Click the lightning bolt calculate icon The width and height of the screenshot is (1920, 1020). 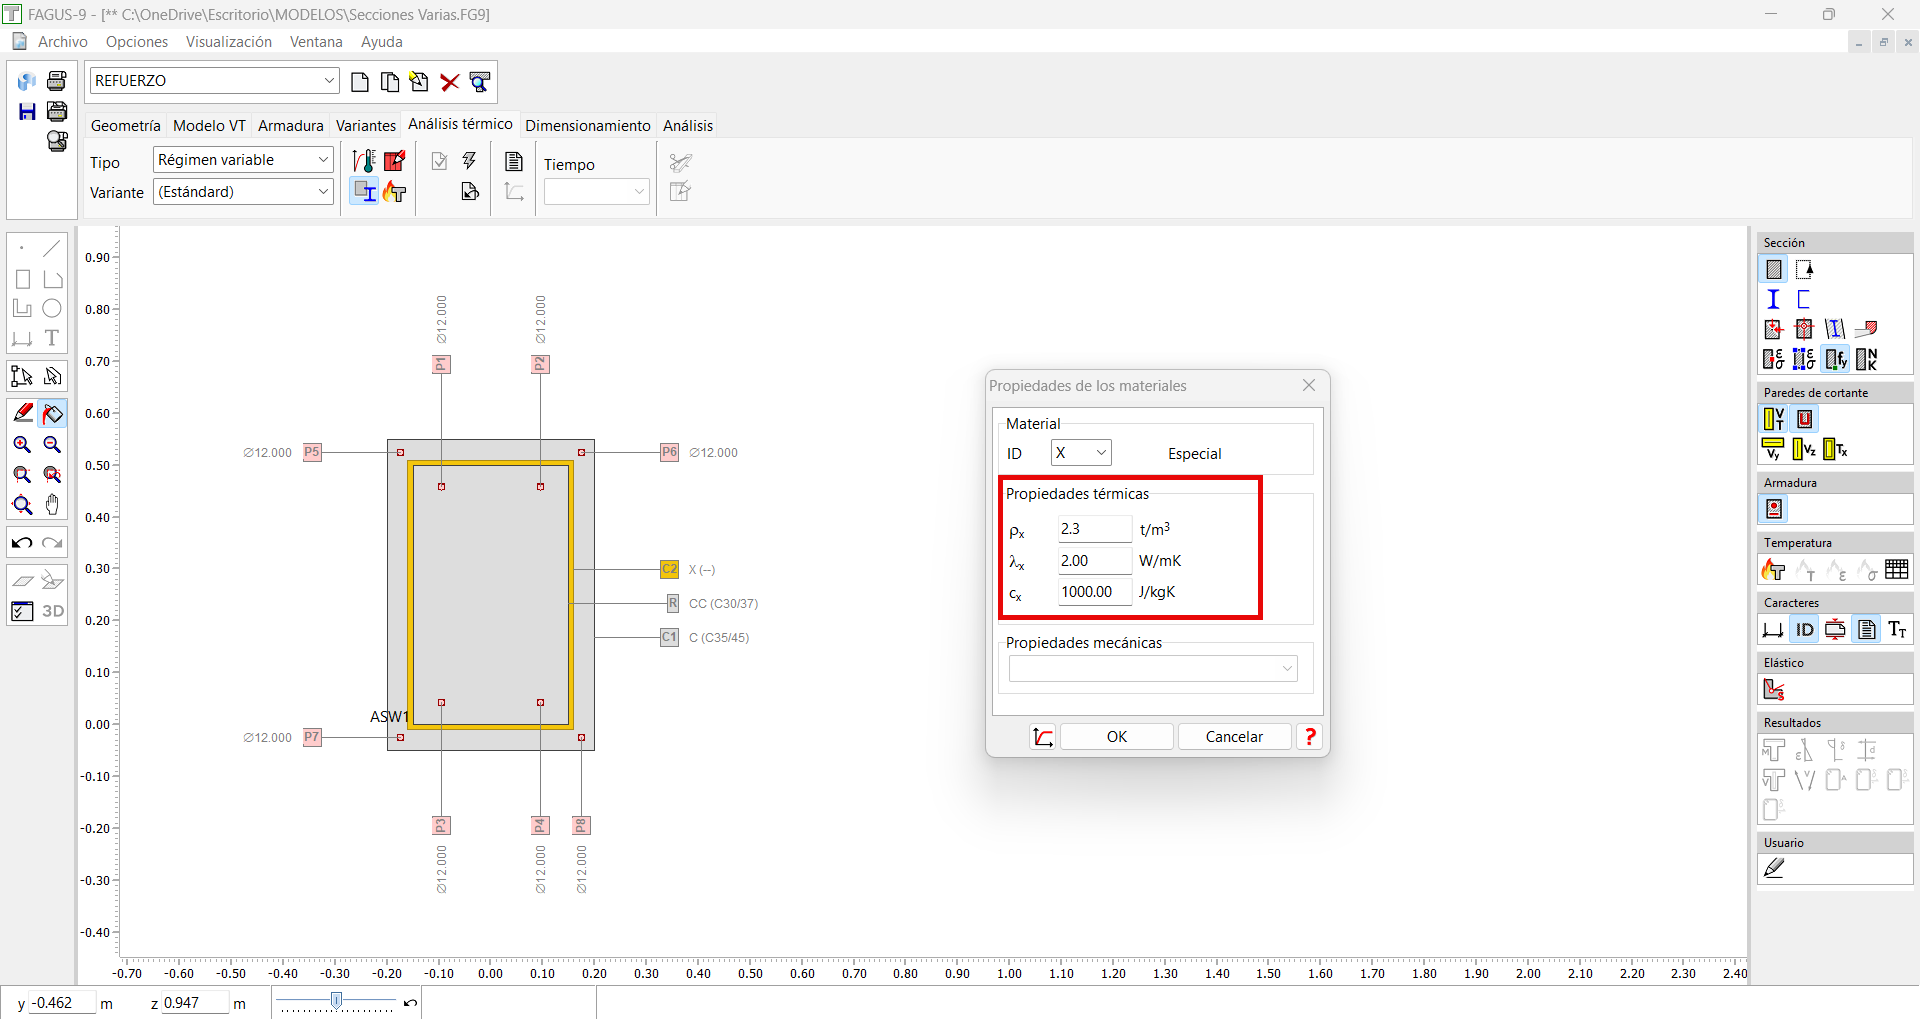tap(469, 161)
